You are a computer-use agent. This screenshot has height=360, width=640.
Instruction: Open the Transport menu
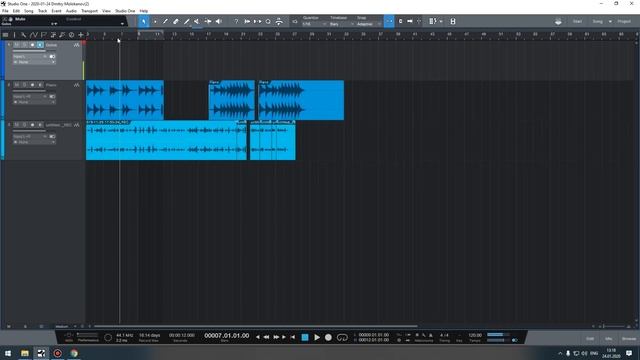[89, 11]
